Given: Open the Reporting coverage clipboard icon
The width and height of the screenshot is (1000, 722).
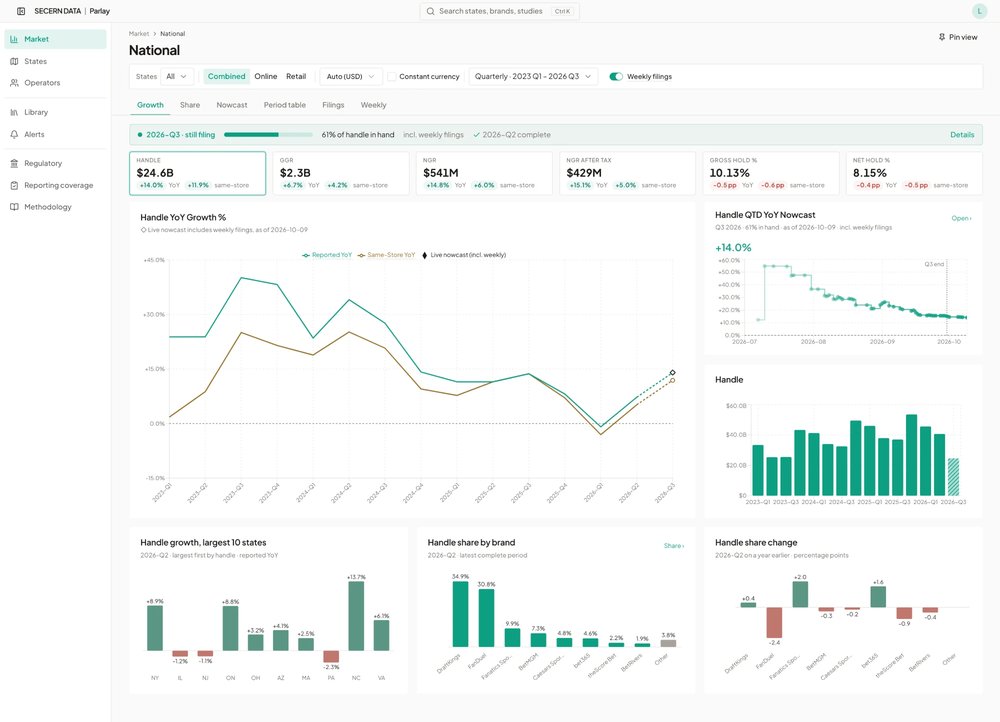Looking at the screenshot, I should 14,186.
